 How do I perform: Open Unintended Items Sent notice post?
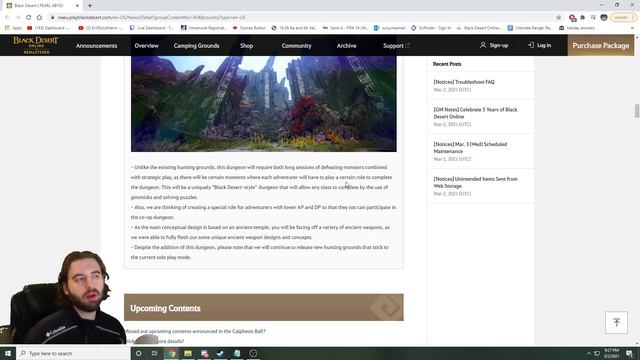click(476, 182)
